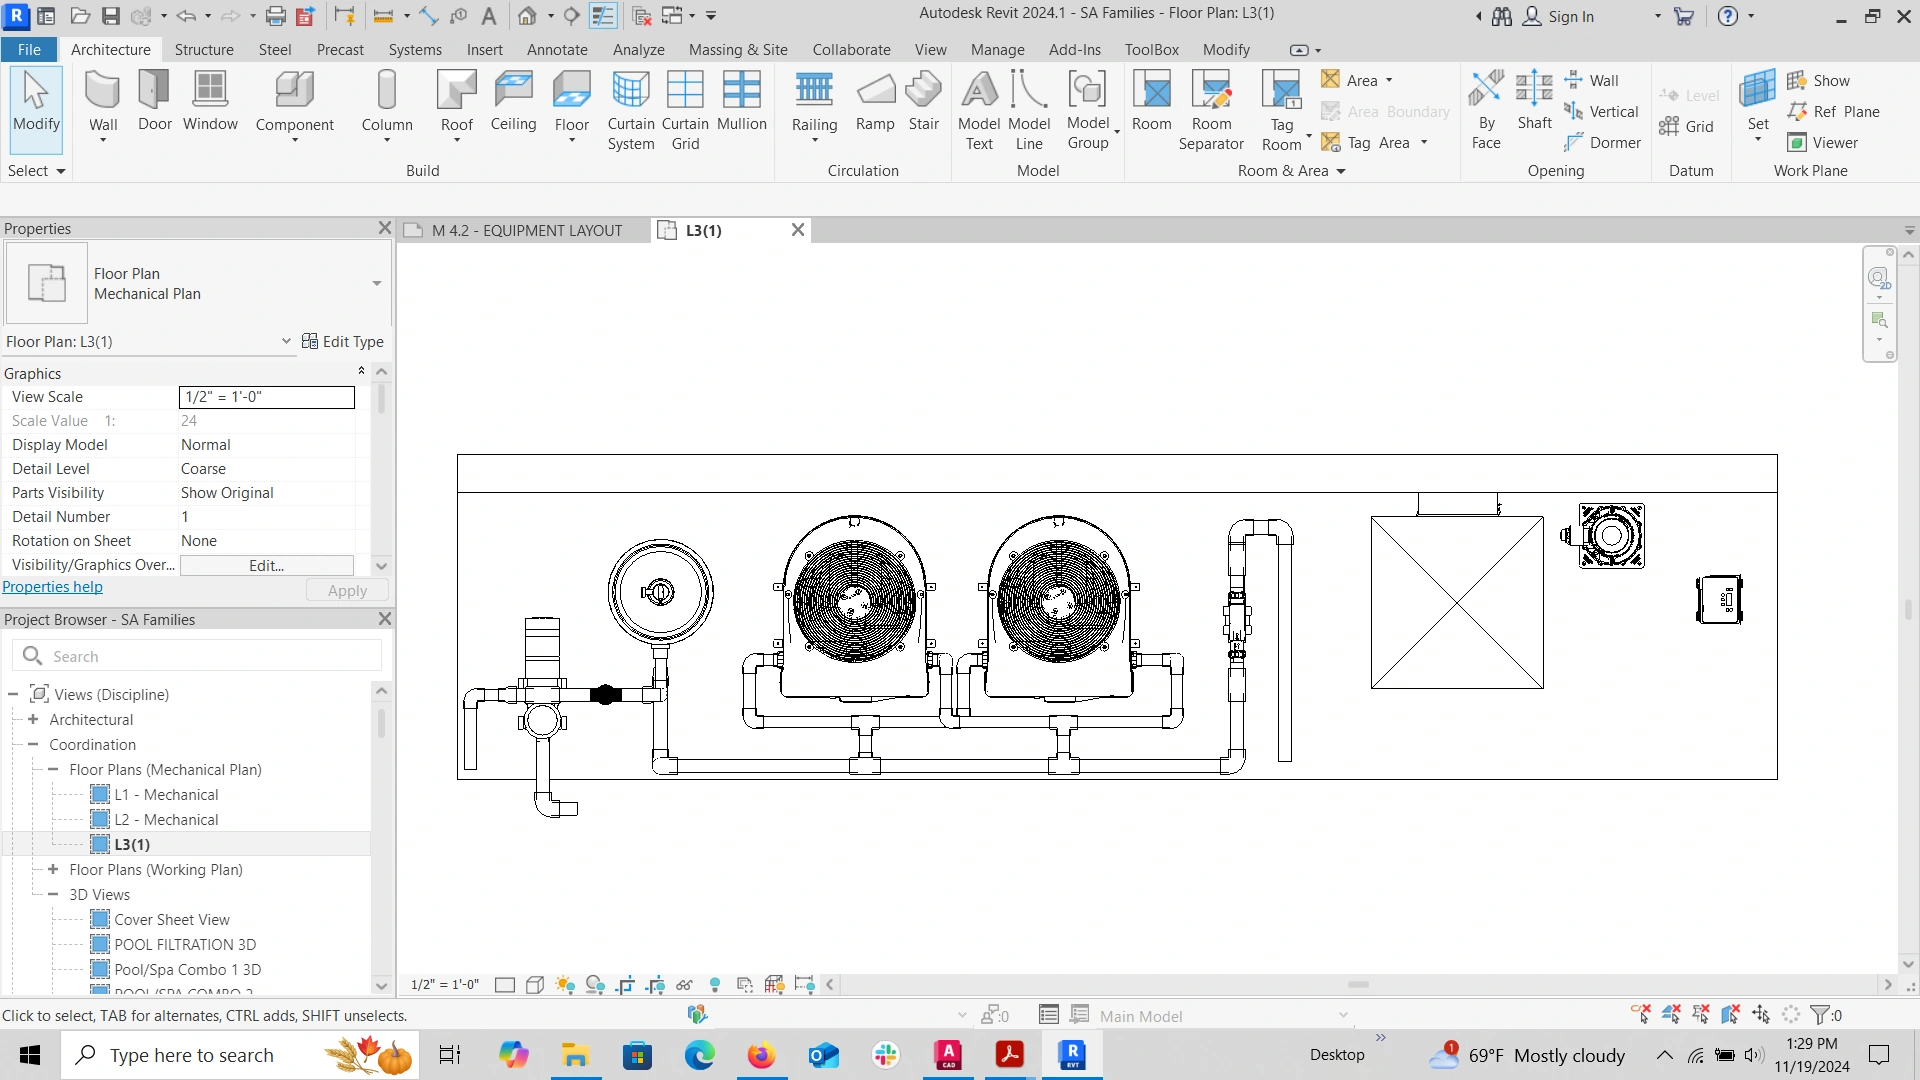Open the Massing & Site tab
This screenshot has height=1080, width=1920.
coord(738,50)
